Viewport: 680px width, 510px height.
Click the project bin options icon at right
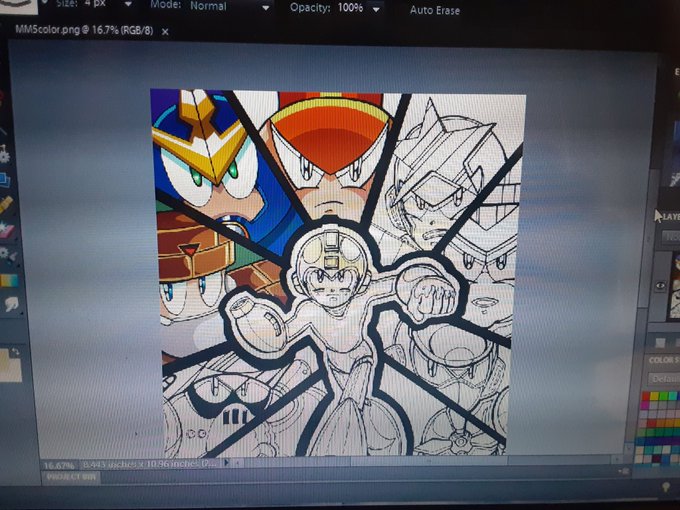tap(624, 471)
